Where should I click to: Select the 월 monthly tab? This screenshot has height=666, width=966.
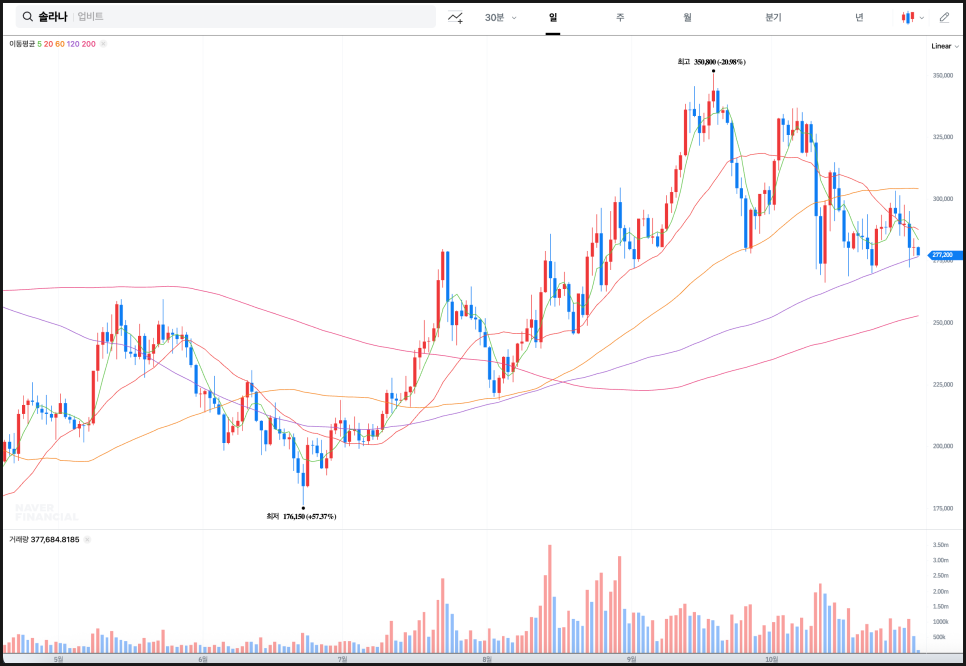[688, 17]
